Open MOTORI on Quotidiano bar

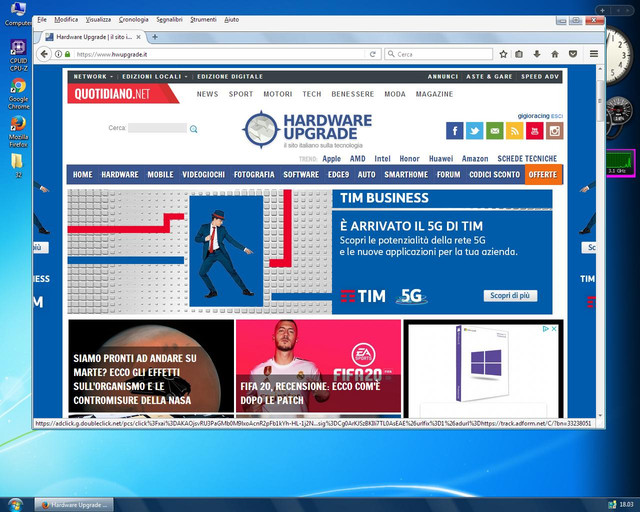point(278,94)
